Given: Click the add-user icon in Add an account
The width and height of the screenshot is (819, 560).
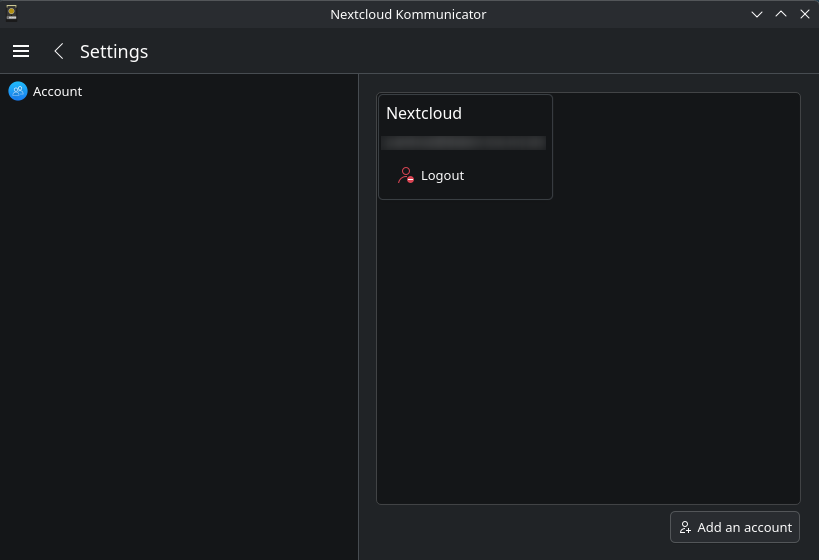Looking at the screenshot, I should (685, 527).
